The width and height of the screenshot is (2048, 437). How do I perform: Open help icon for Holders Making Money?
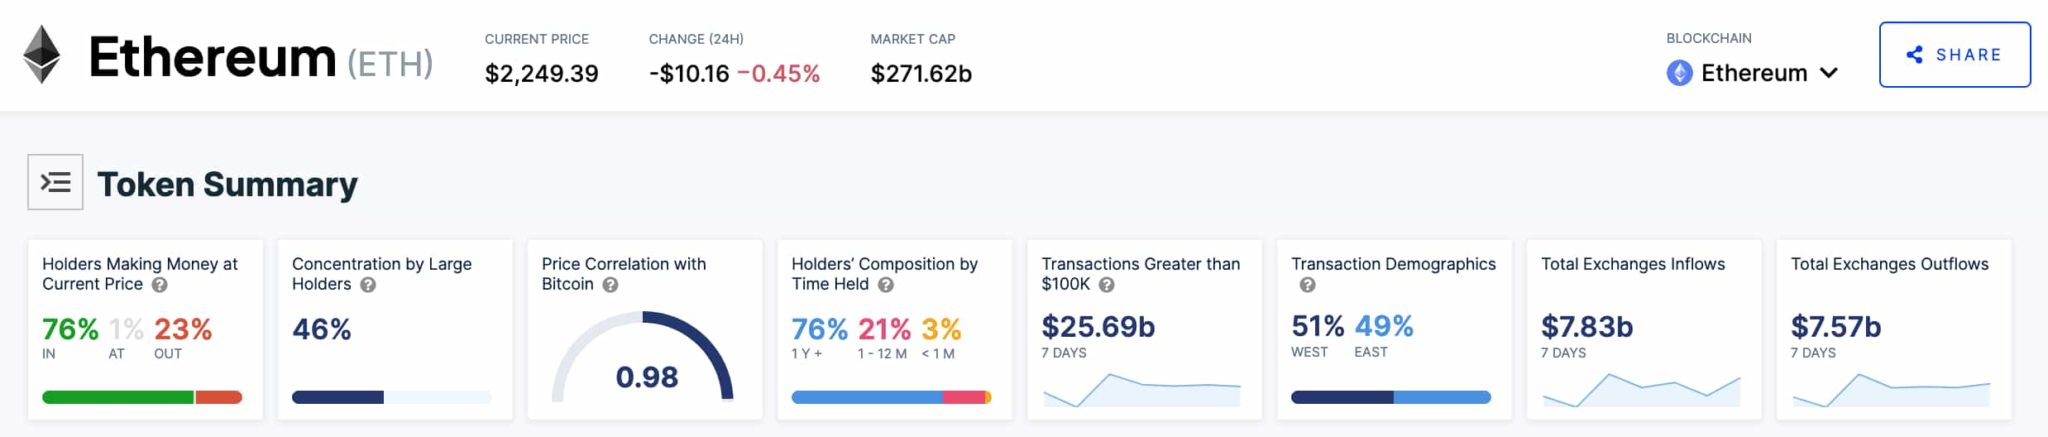pos(159,285)
